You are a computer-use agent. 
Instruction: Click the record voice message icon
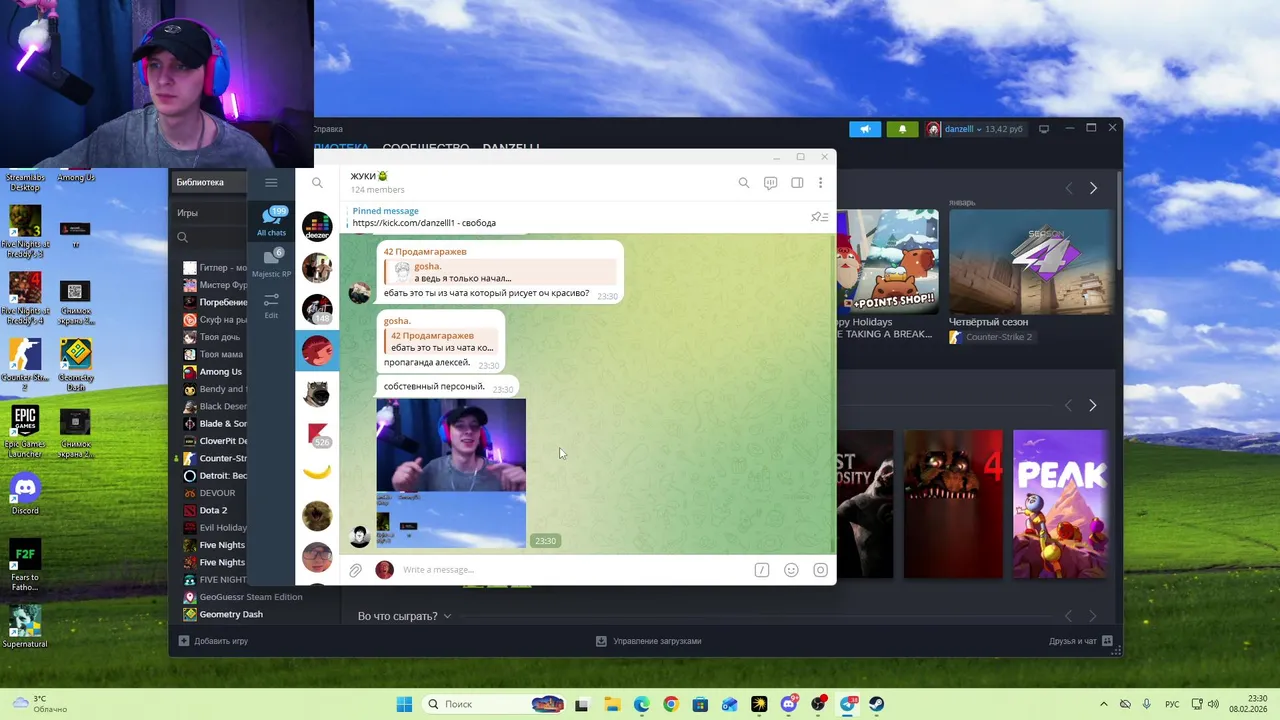pyautogui.click(x=820, y=570)
